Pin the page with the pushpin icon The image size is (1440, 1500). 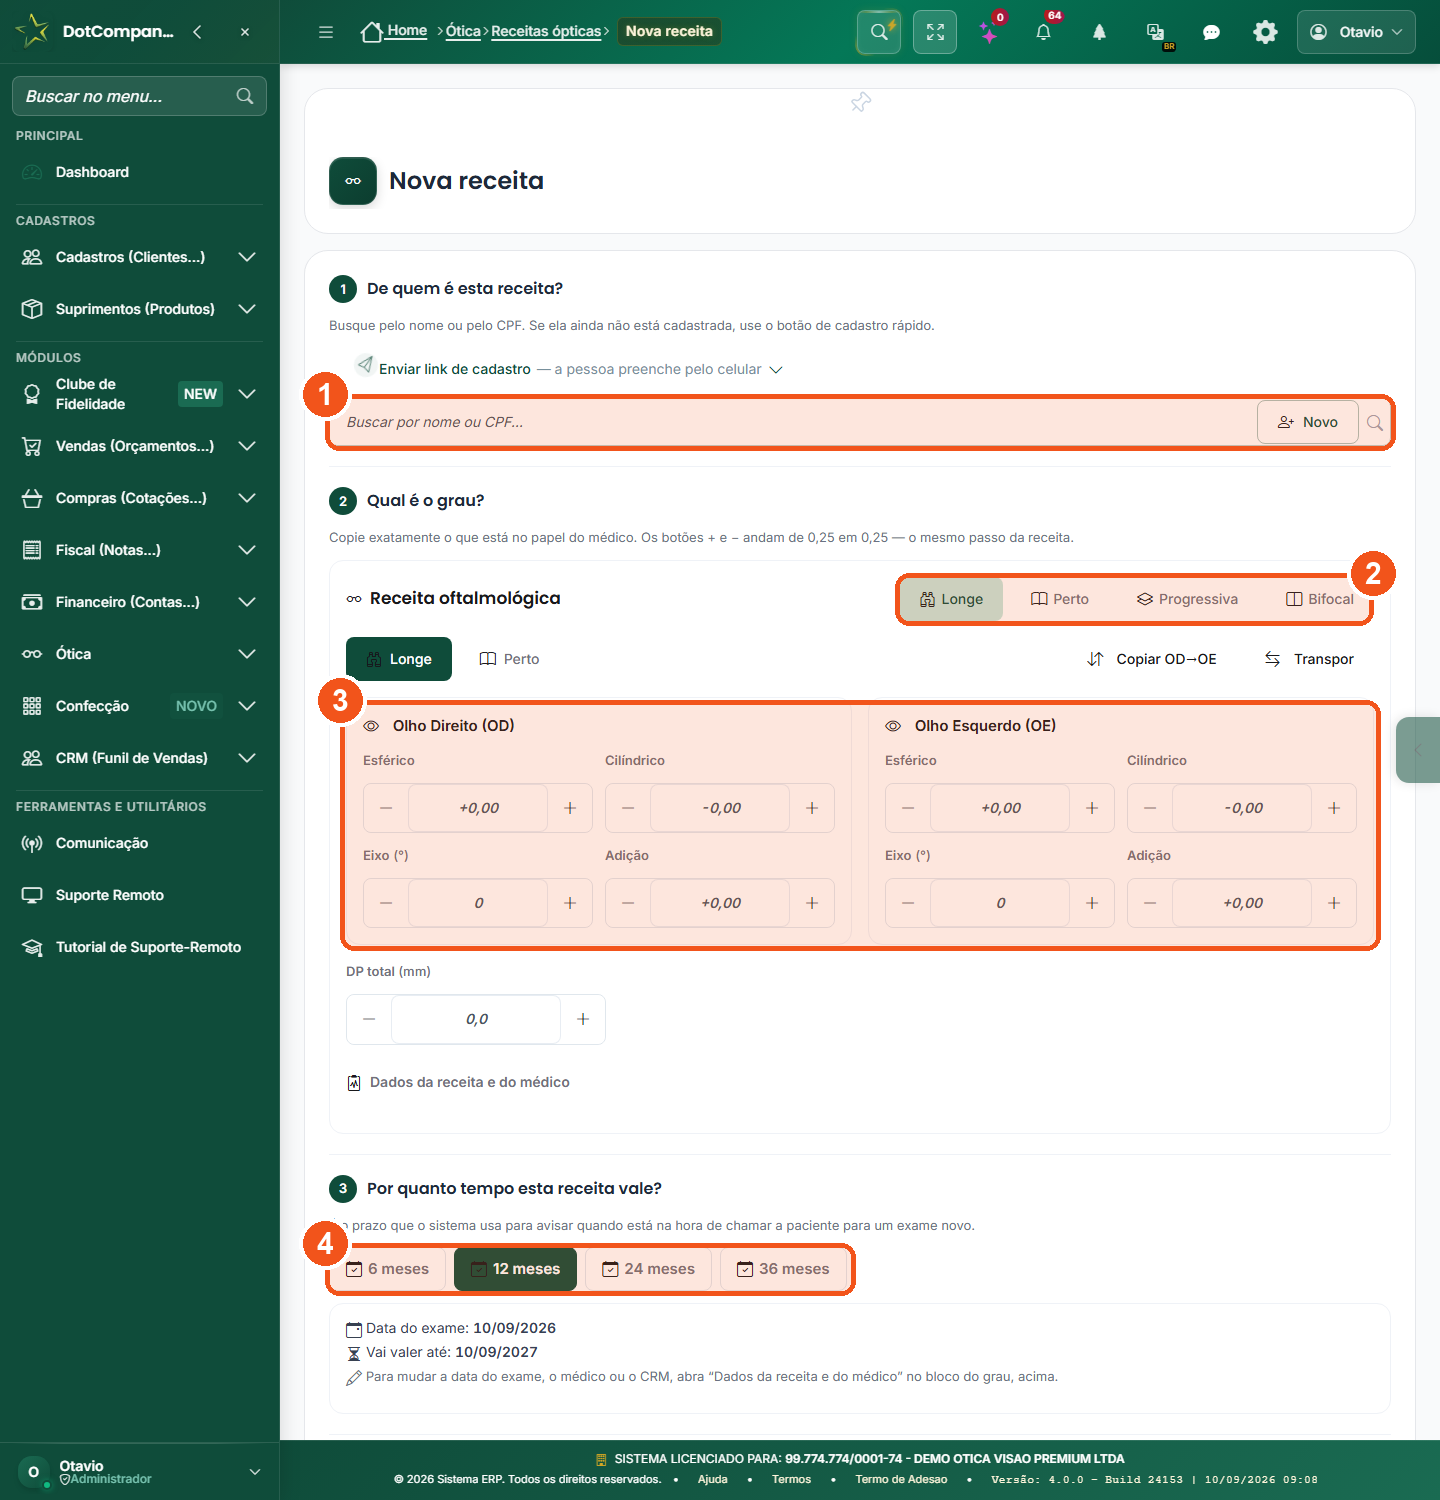tap(861, 102)
